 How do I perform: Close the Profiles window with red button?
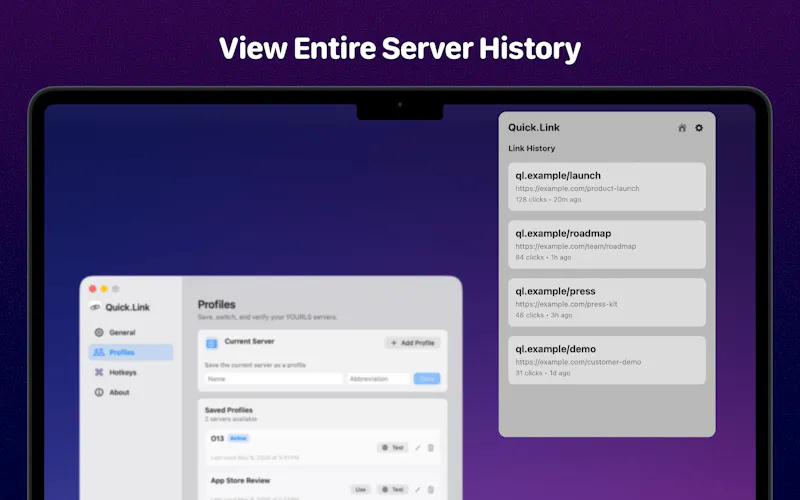click(x=92, y=289)
